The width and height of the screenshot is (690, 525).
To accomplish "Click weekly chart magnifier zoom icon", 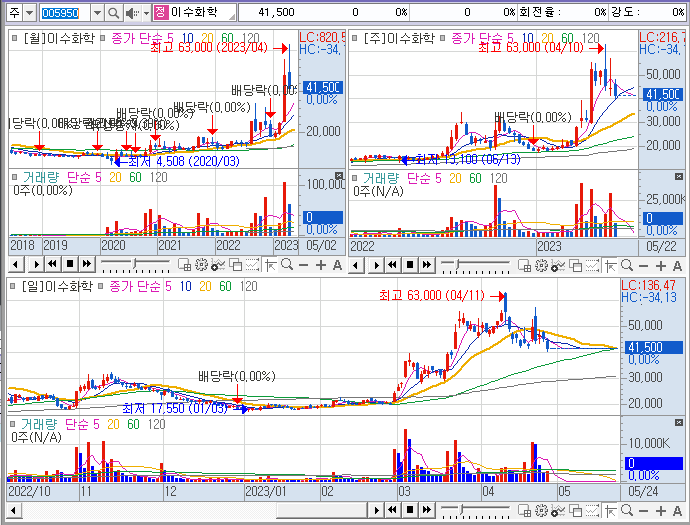I will [627, 265].
